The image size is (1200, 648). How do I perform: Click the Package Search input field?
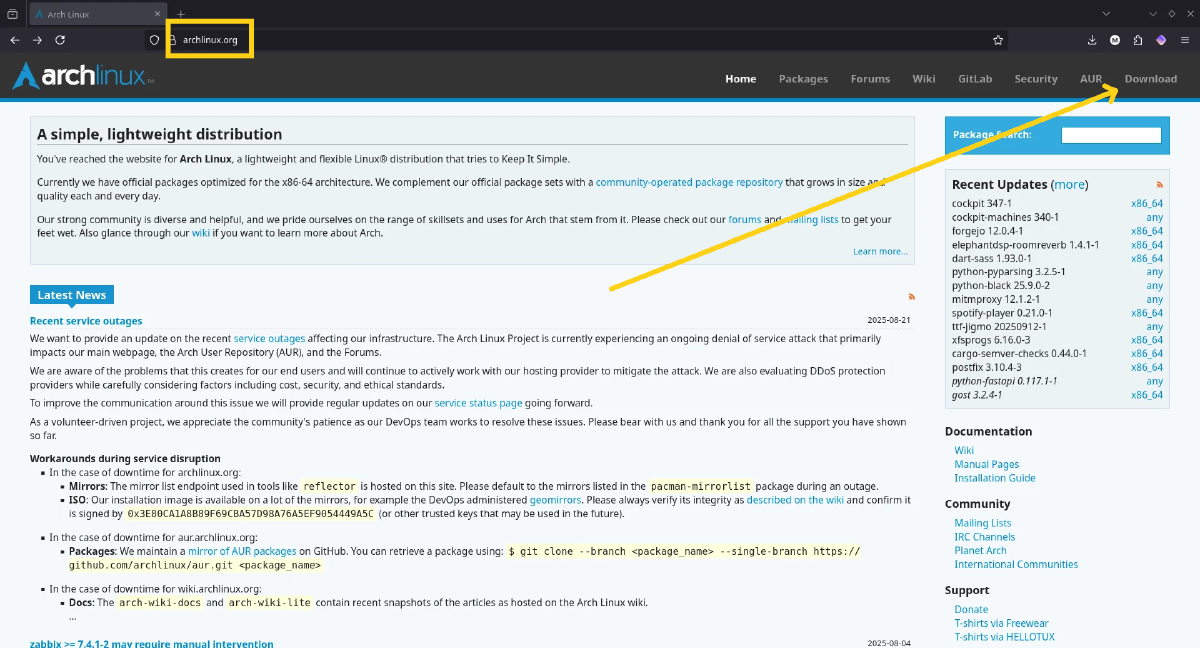[x=1110, y=135]
